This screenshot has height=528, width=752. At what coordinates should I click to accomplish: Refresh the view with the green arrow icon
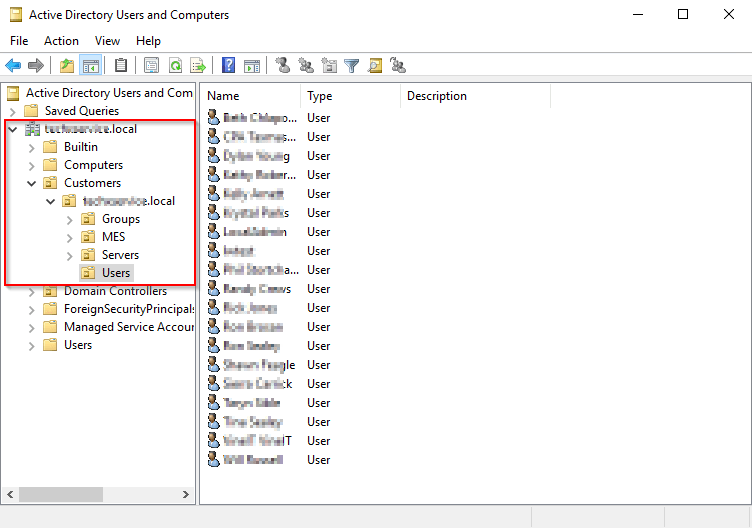click(x=176, y=65)
